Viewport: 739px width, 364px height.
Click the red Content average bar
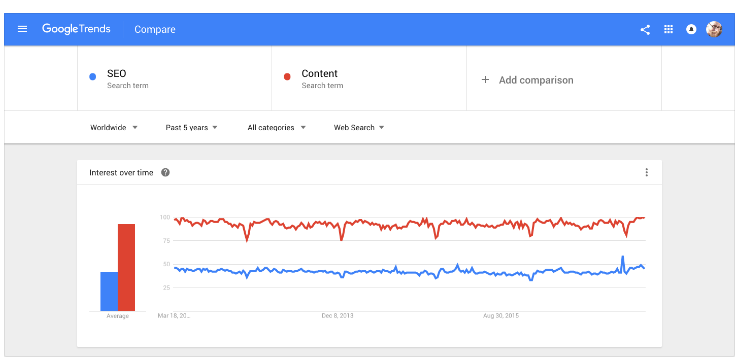(x=126, y=267)
